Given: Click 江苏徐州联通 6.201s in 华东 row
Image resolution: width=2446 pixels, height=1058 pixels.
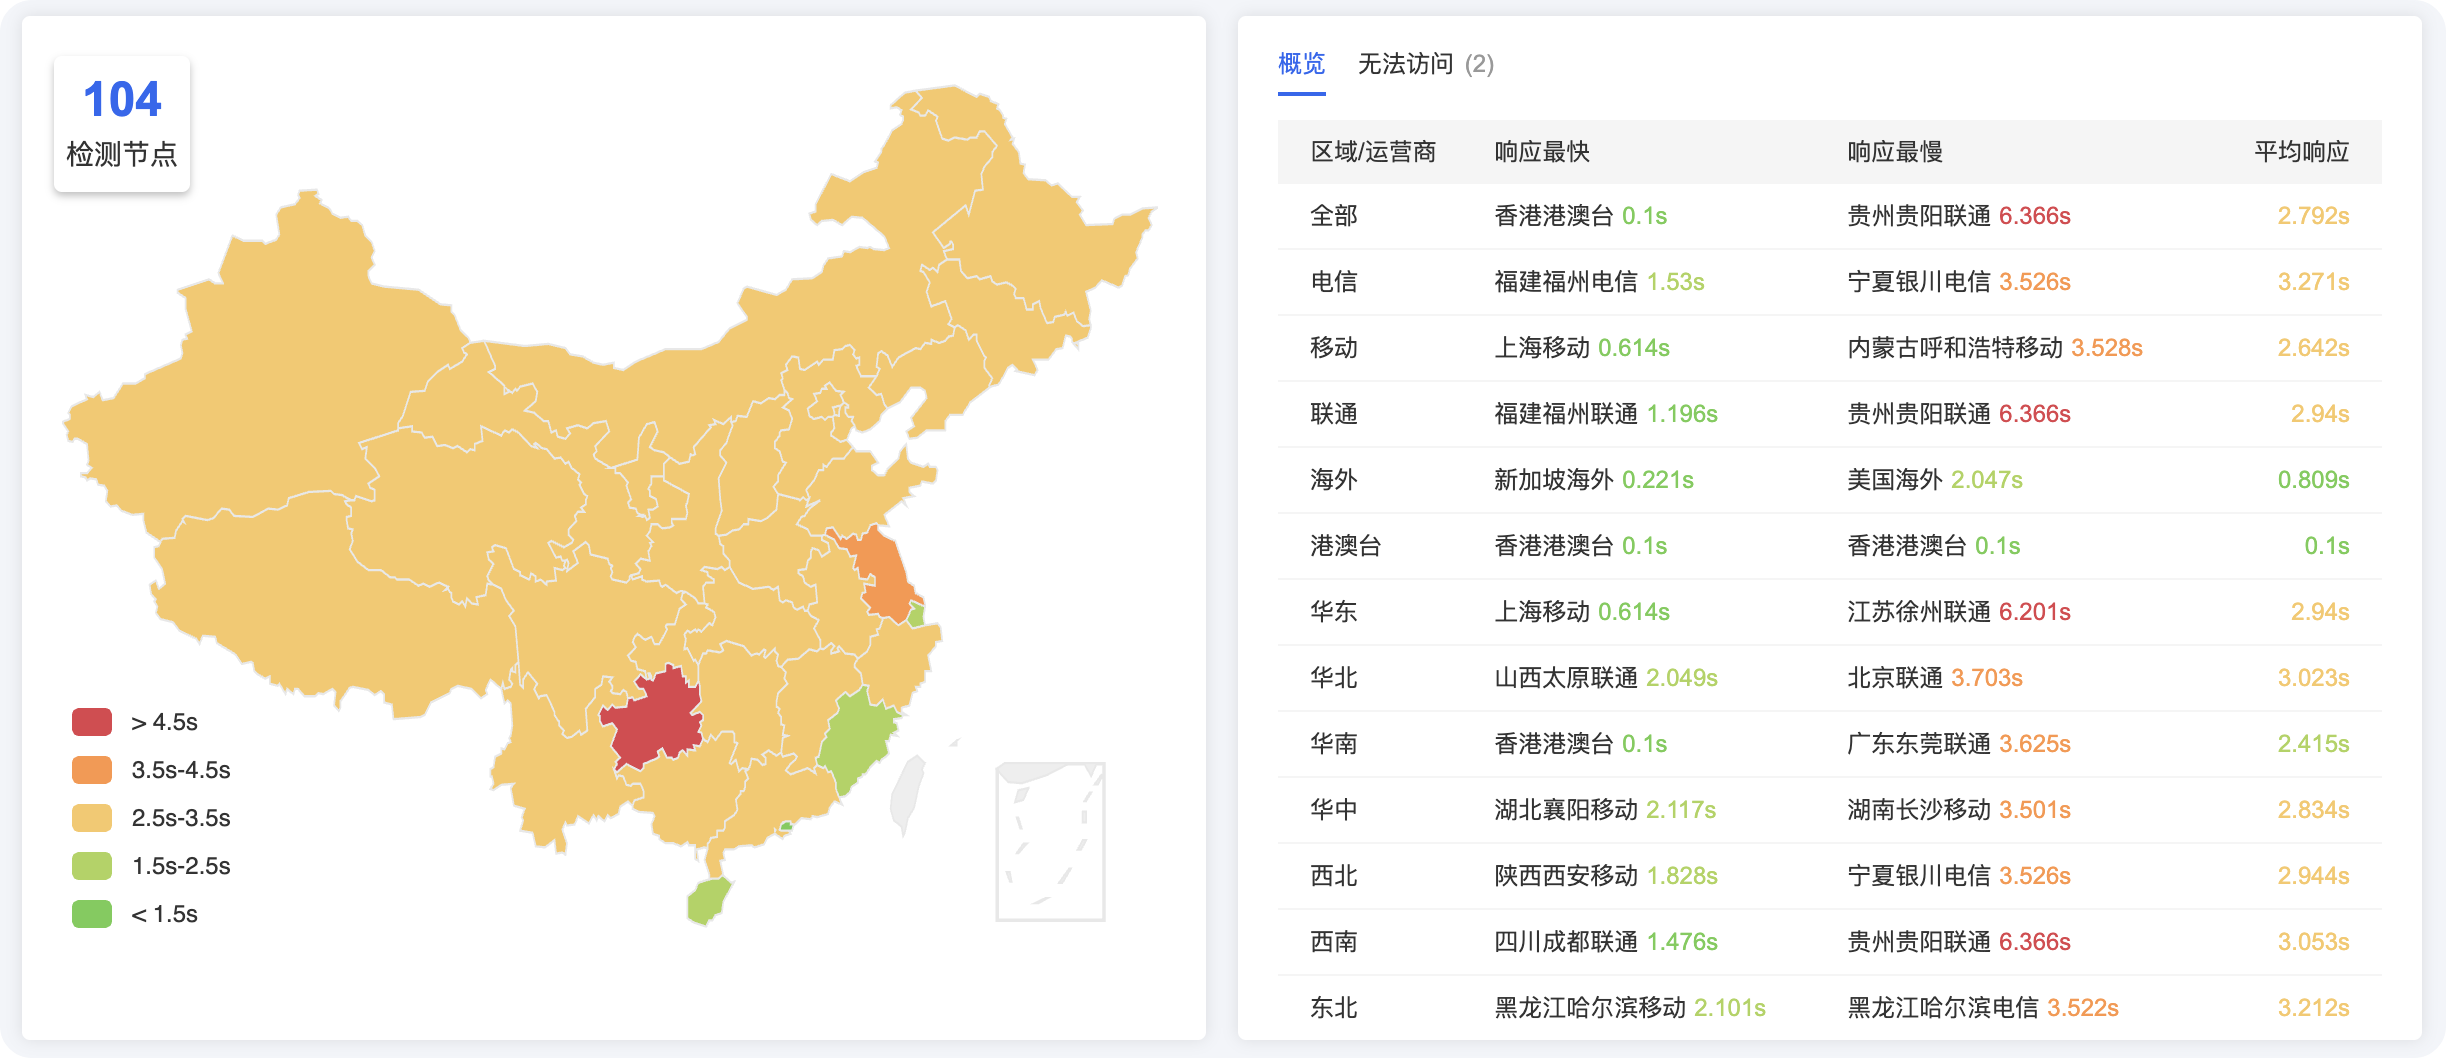Looking at the screenshot, I should pos(1958,612).
